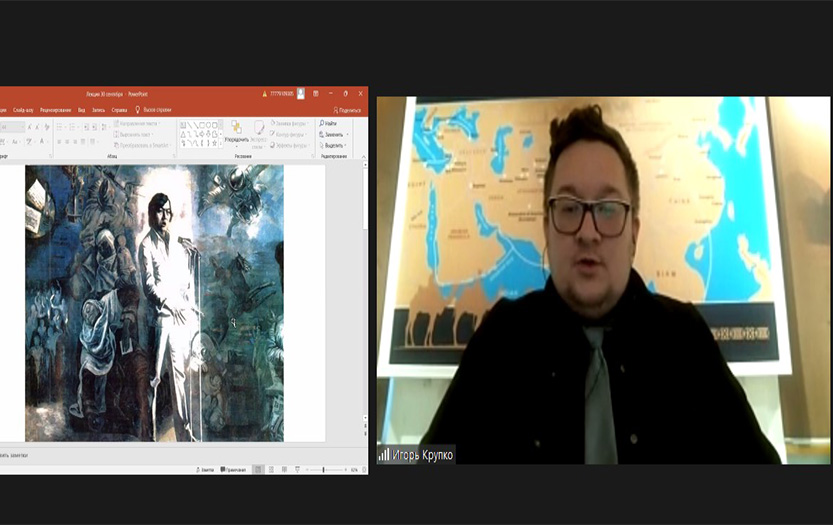Open Примечания comments pane from status bar
This screenshot has height=525, width=833.
pos(235,469)
